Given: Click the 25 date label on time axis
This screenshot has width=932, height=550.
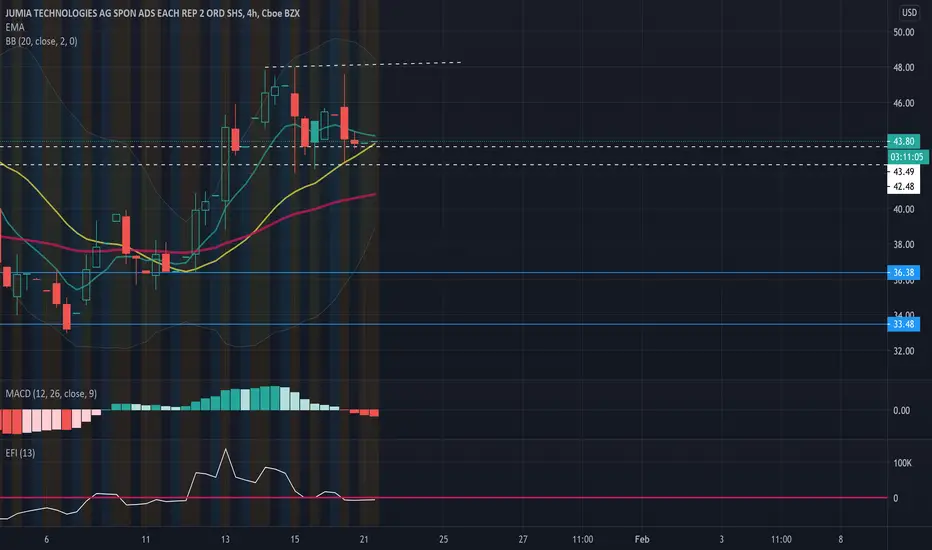Looking at the screenshot, I should [443, 539].
